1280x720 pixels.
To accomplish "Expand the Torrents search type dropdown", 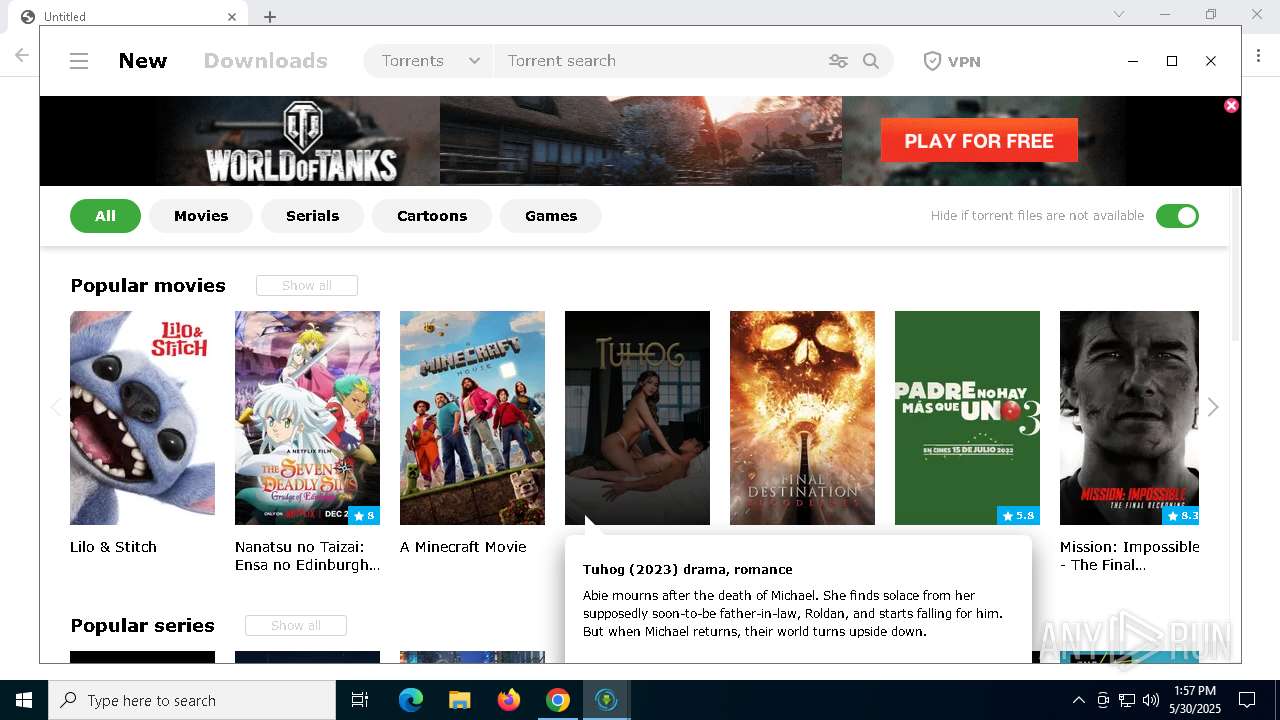I will tap(429, 61).
